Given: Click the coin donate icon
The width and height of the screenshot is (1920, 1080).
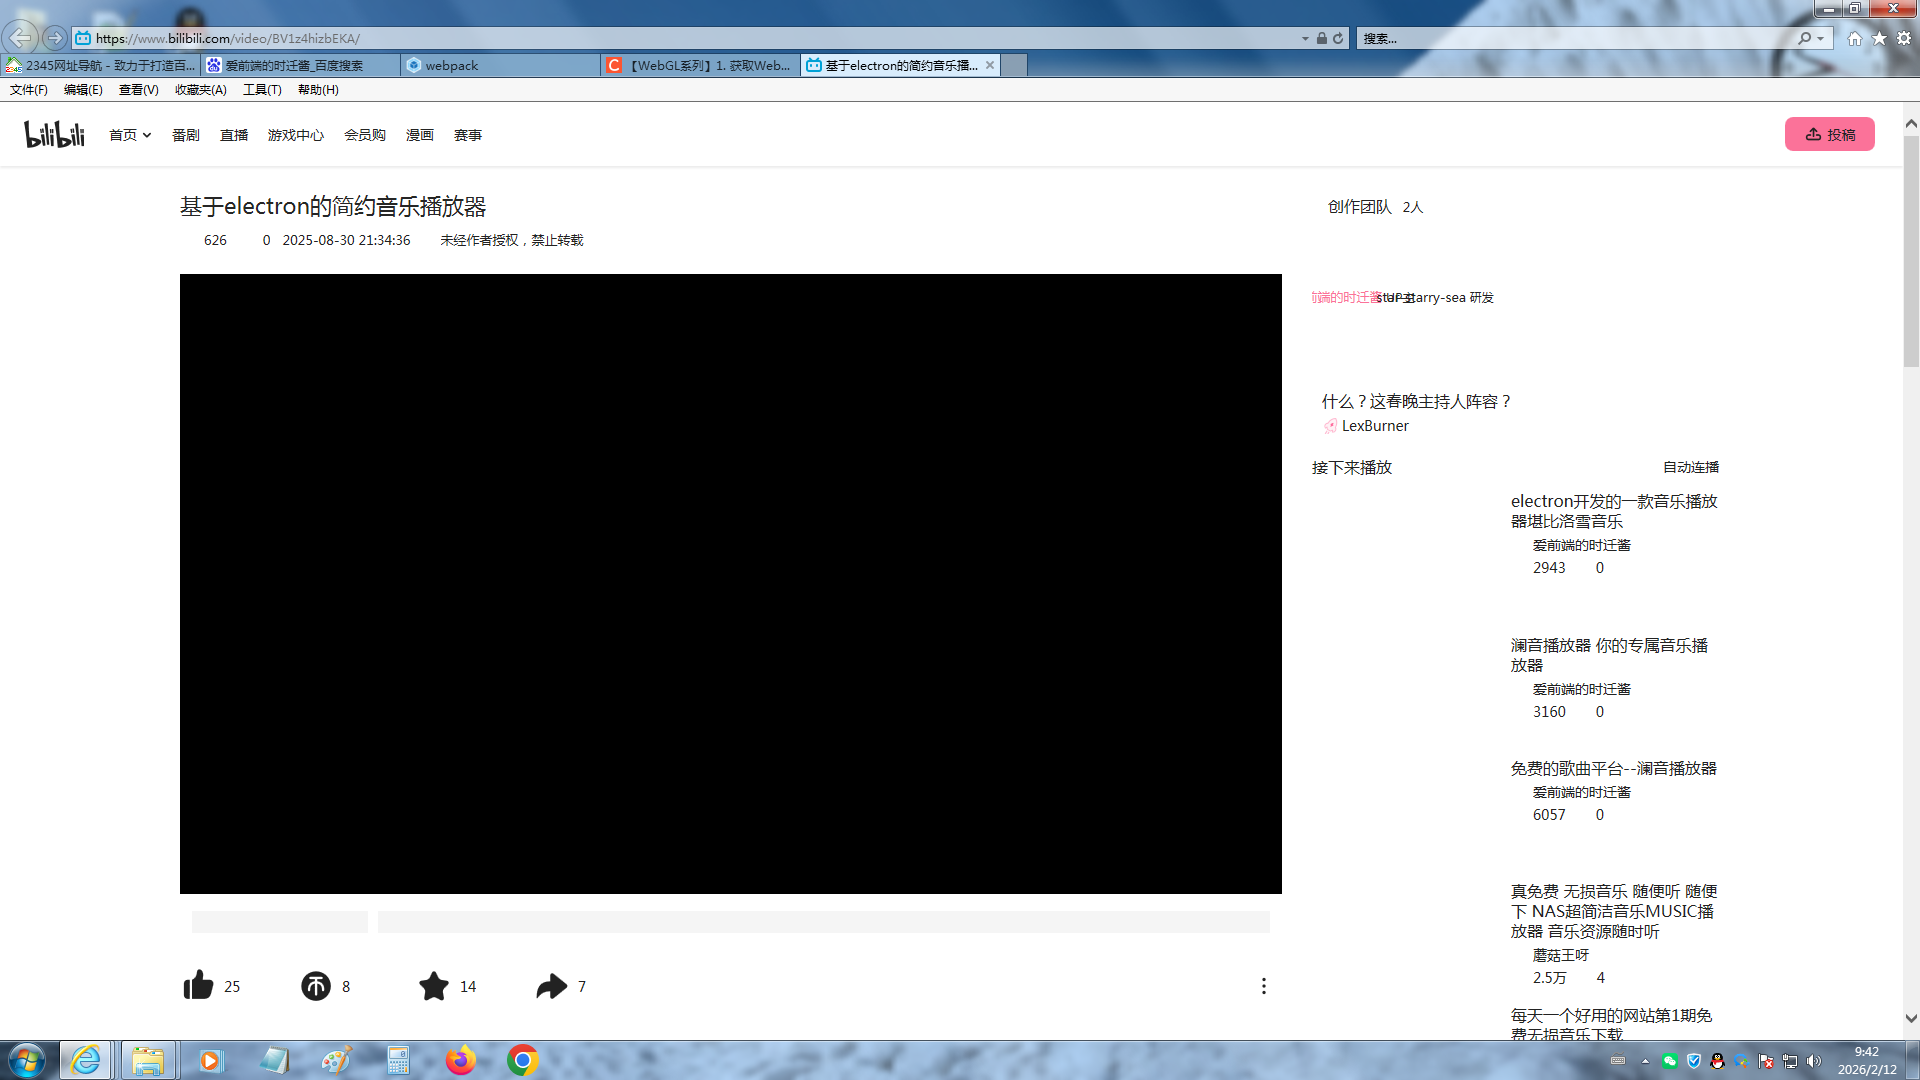Looking at the screenshot, I should tap(316, 986).
